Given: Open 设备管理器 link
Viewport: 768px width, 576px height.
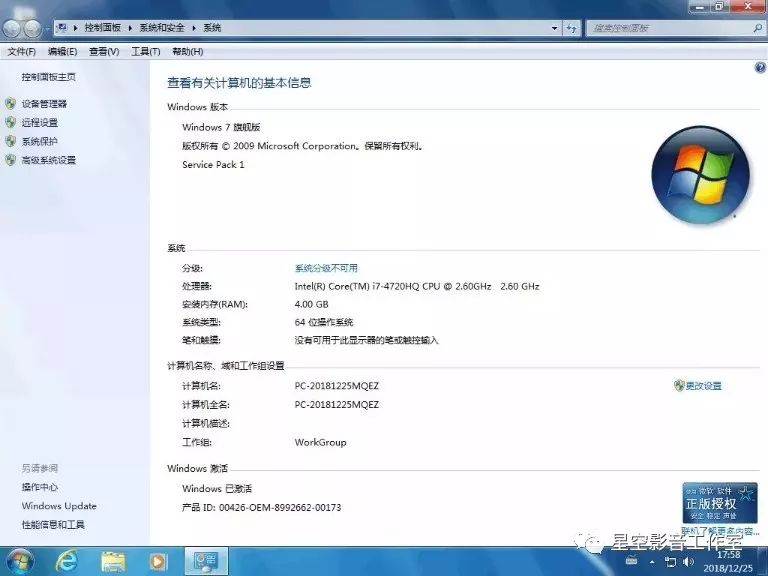Looking at the screenshot, I should point(44,104).
